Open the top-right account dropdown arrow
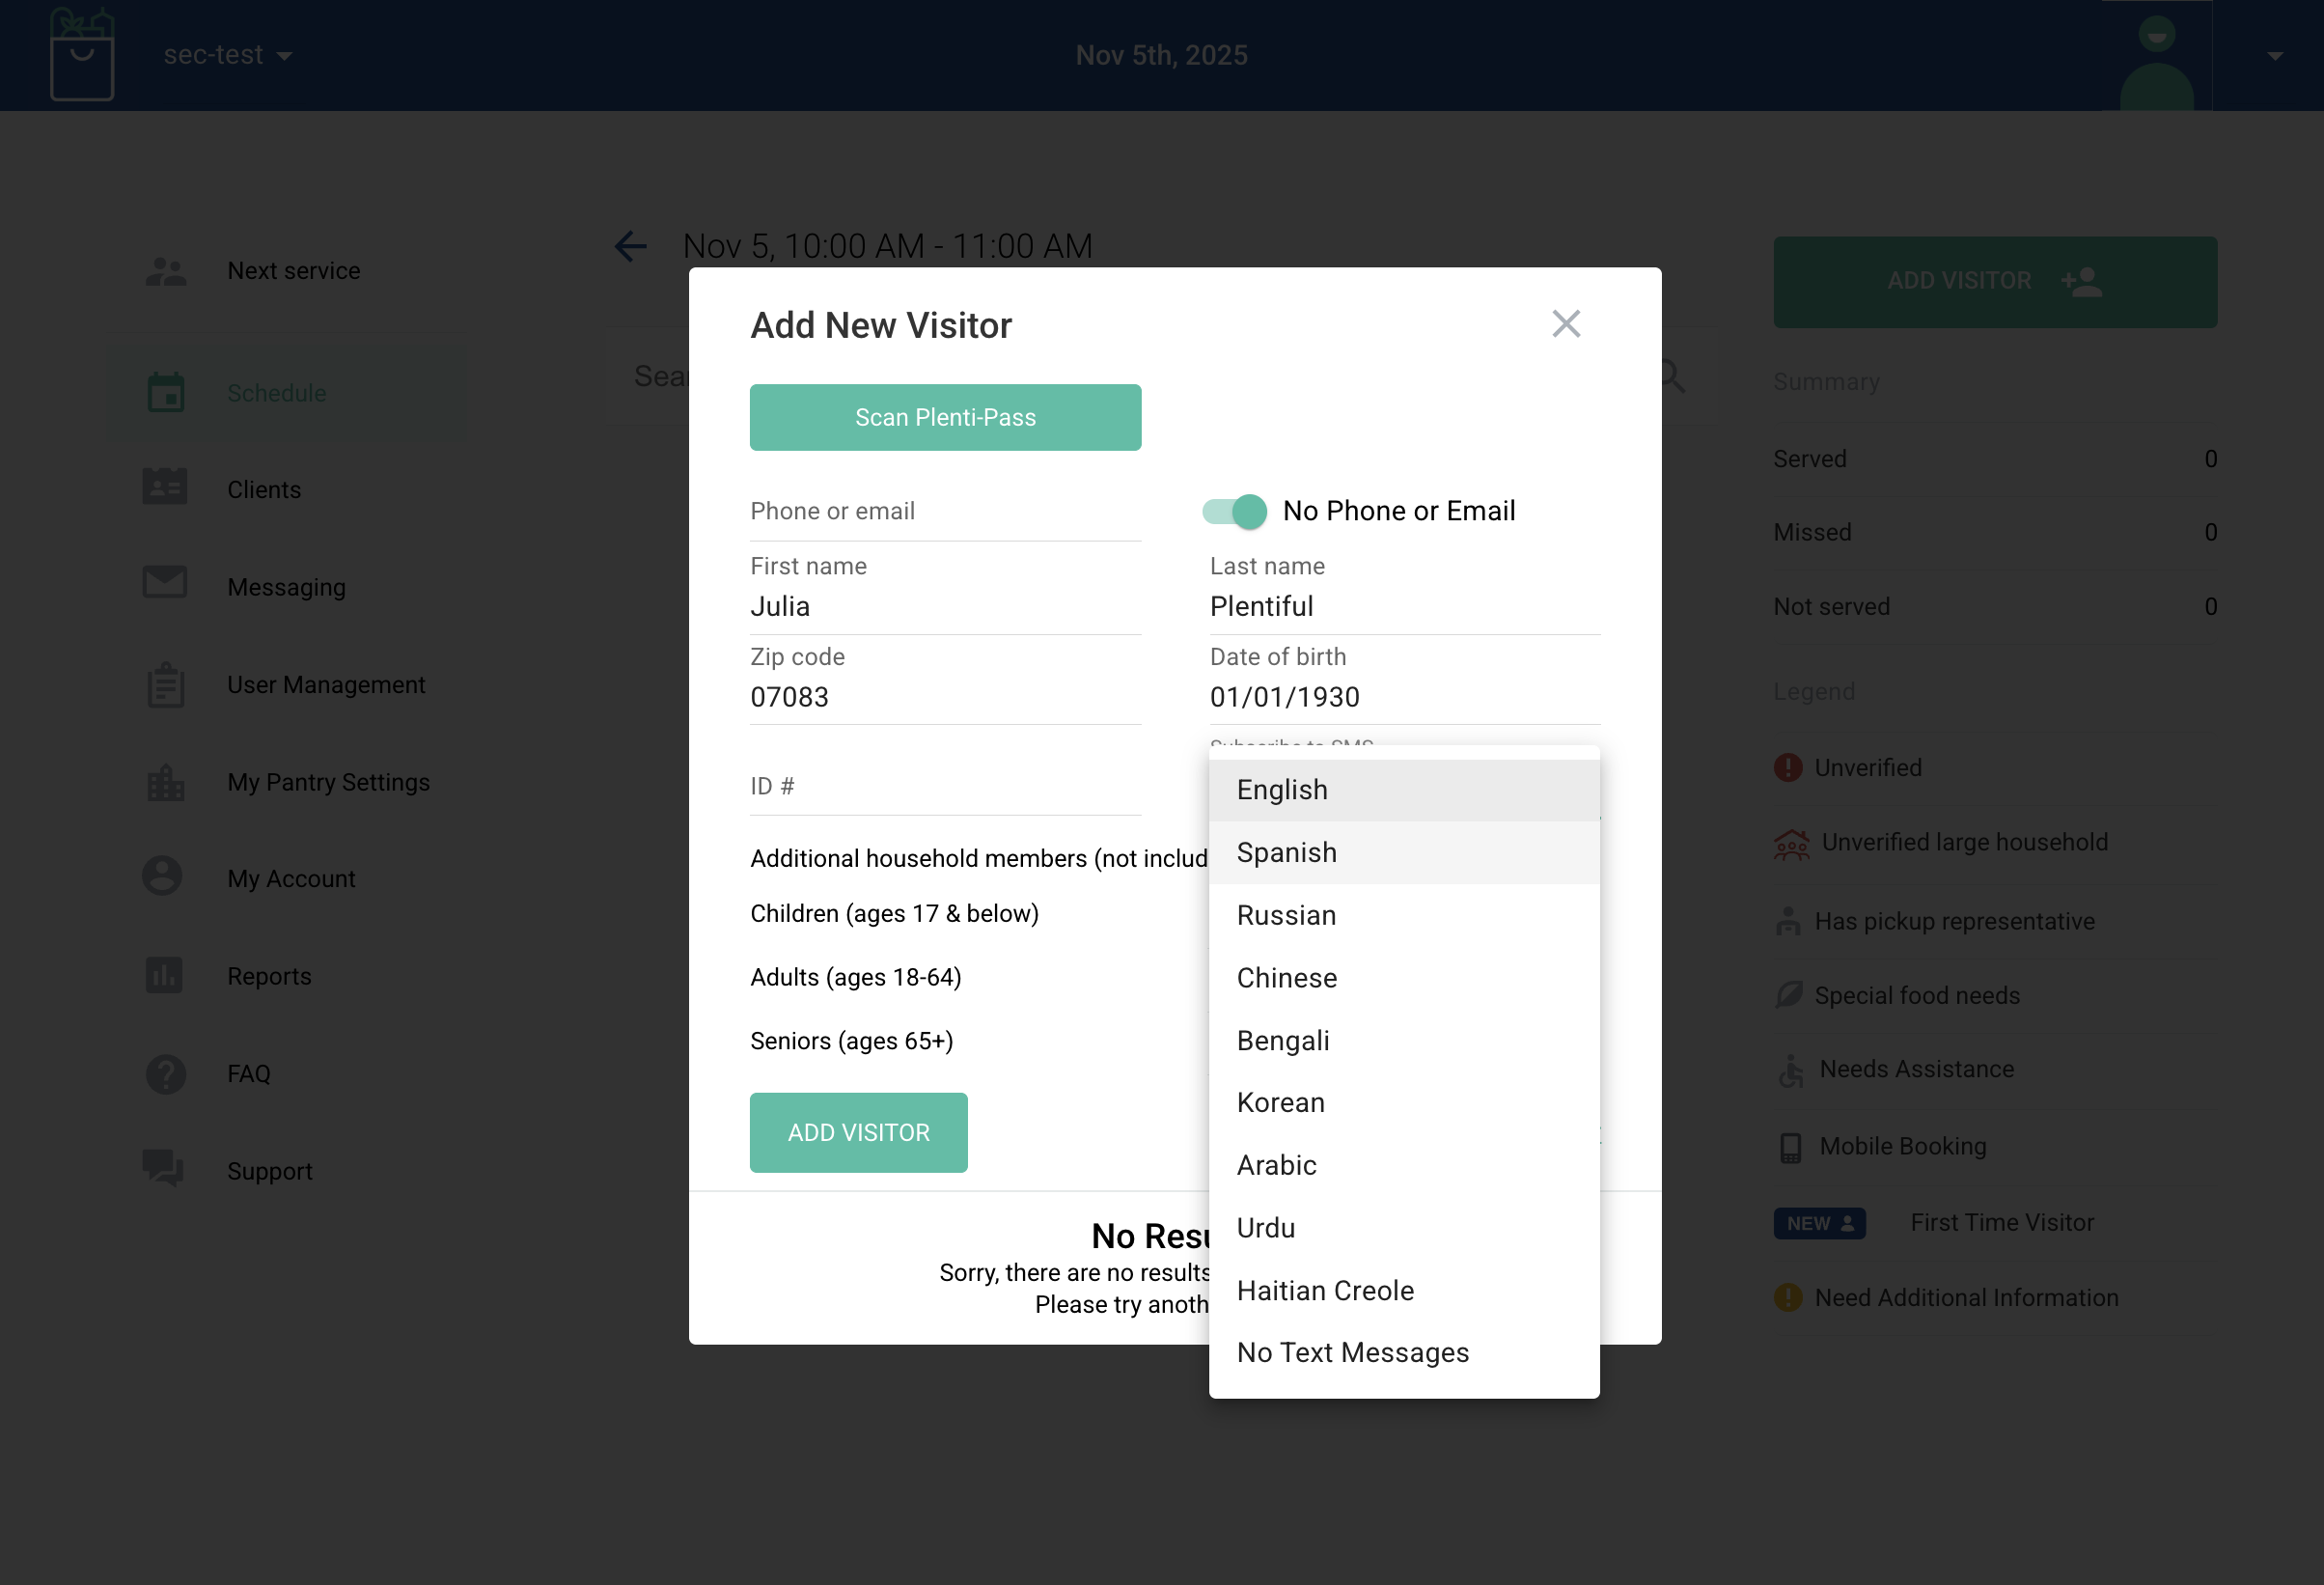This screenshot has width=2324, height=1585. pyautogui.click(x=2275, y=56)
